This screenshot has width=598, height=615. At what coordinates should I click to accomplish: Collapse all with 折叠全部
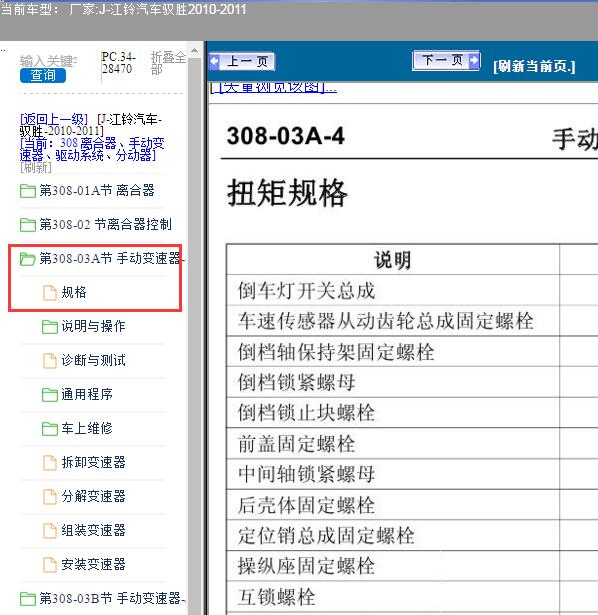pyautogui.click(x=168, y=63)
